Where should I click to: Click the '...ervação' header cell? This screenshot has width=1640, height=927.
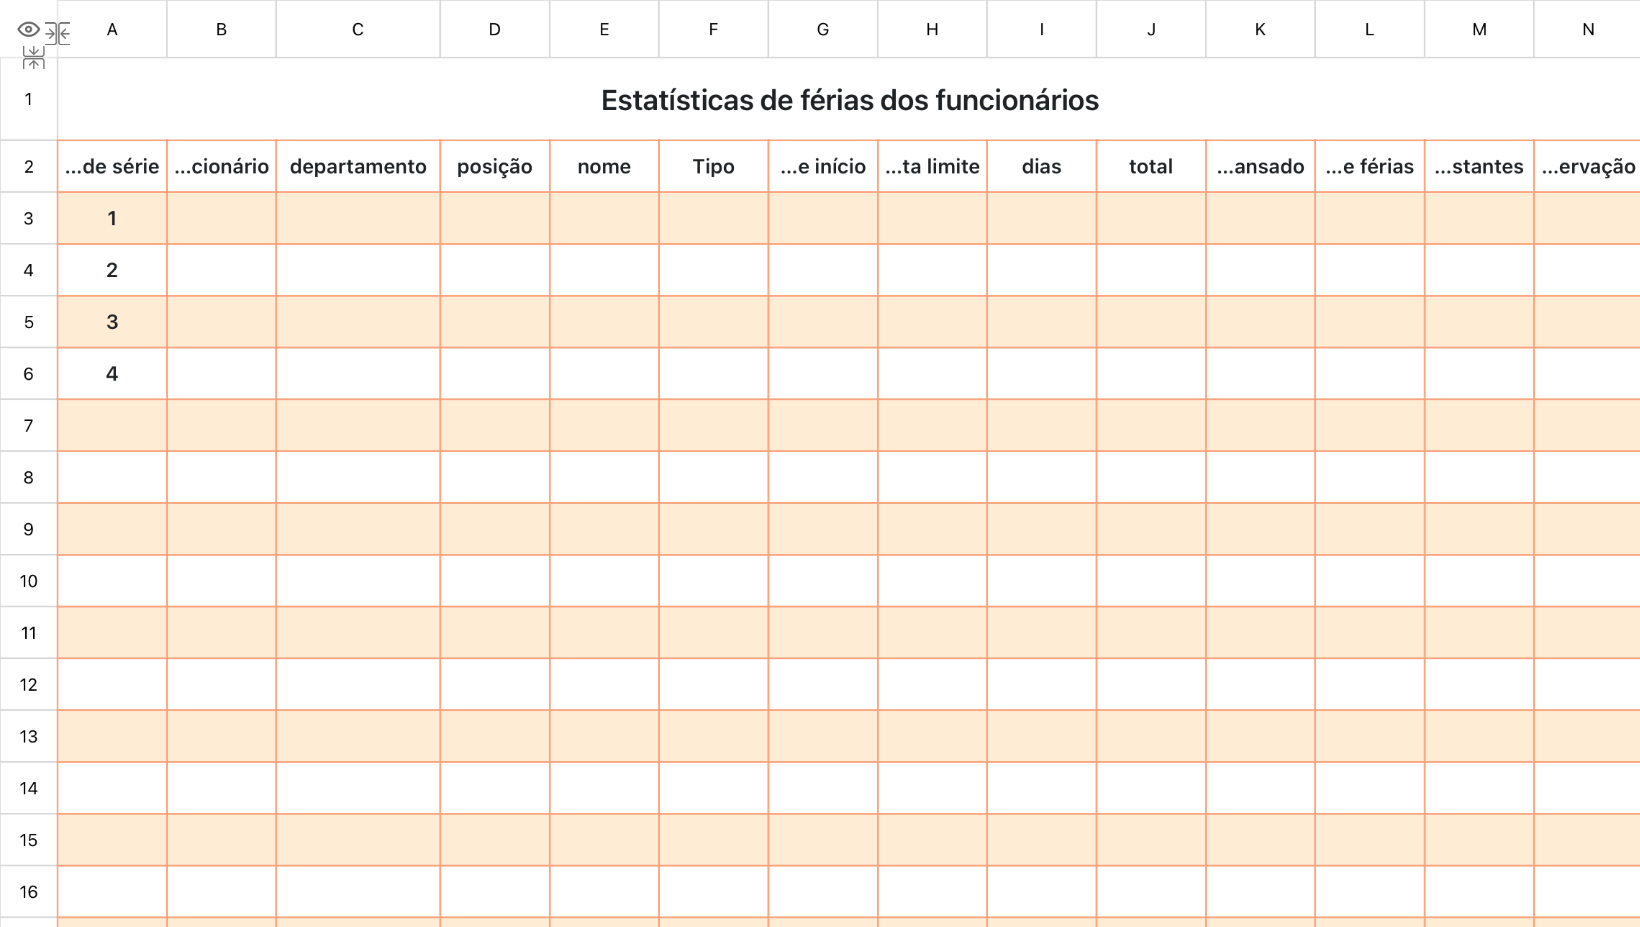click(x=1588, y=166)
